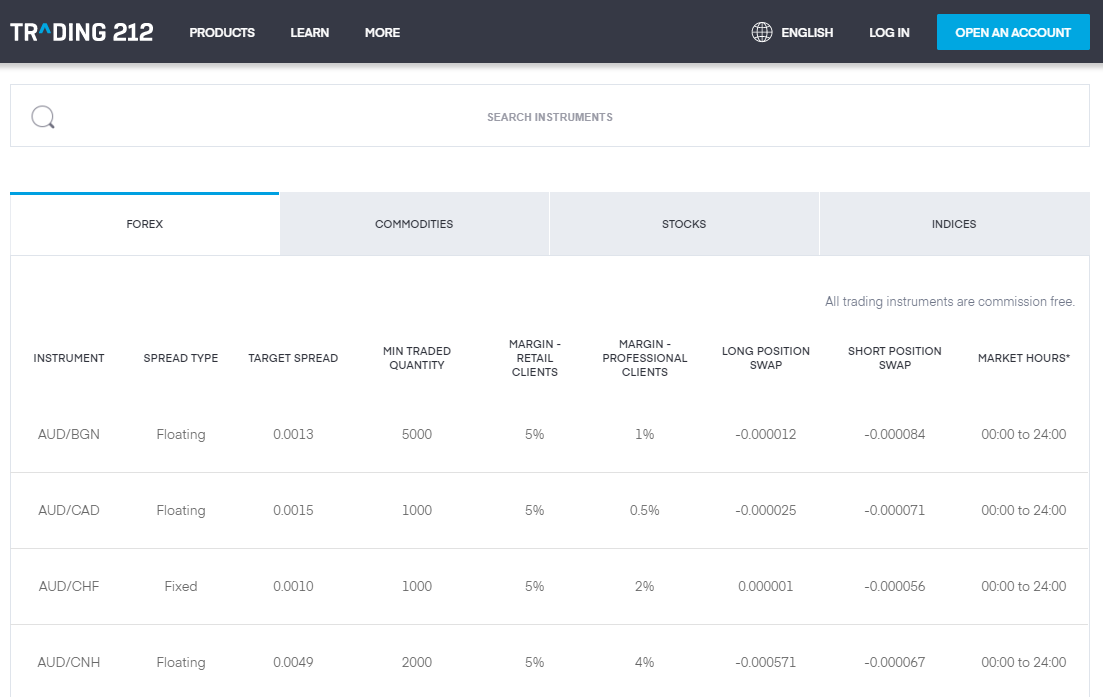Click the search magnifier icon

tap(43, 116)
